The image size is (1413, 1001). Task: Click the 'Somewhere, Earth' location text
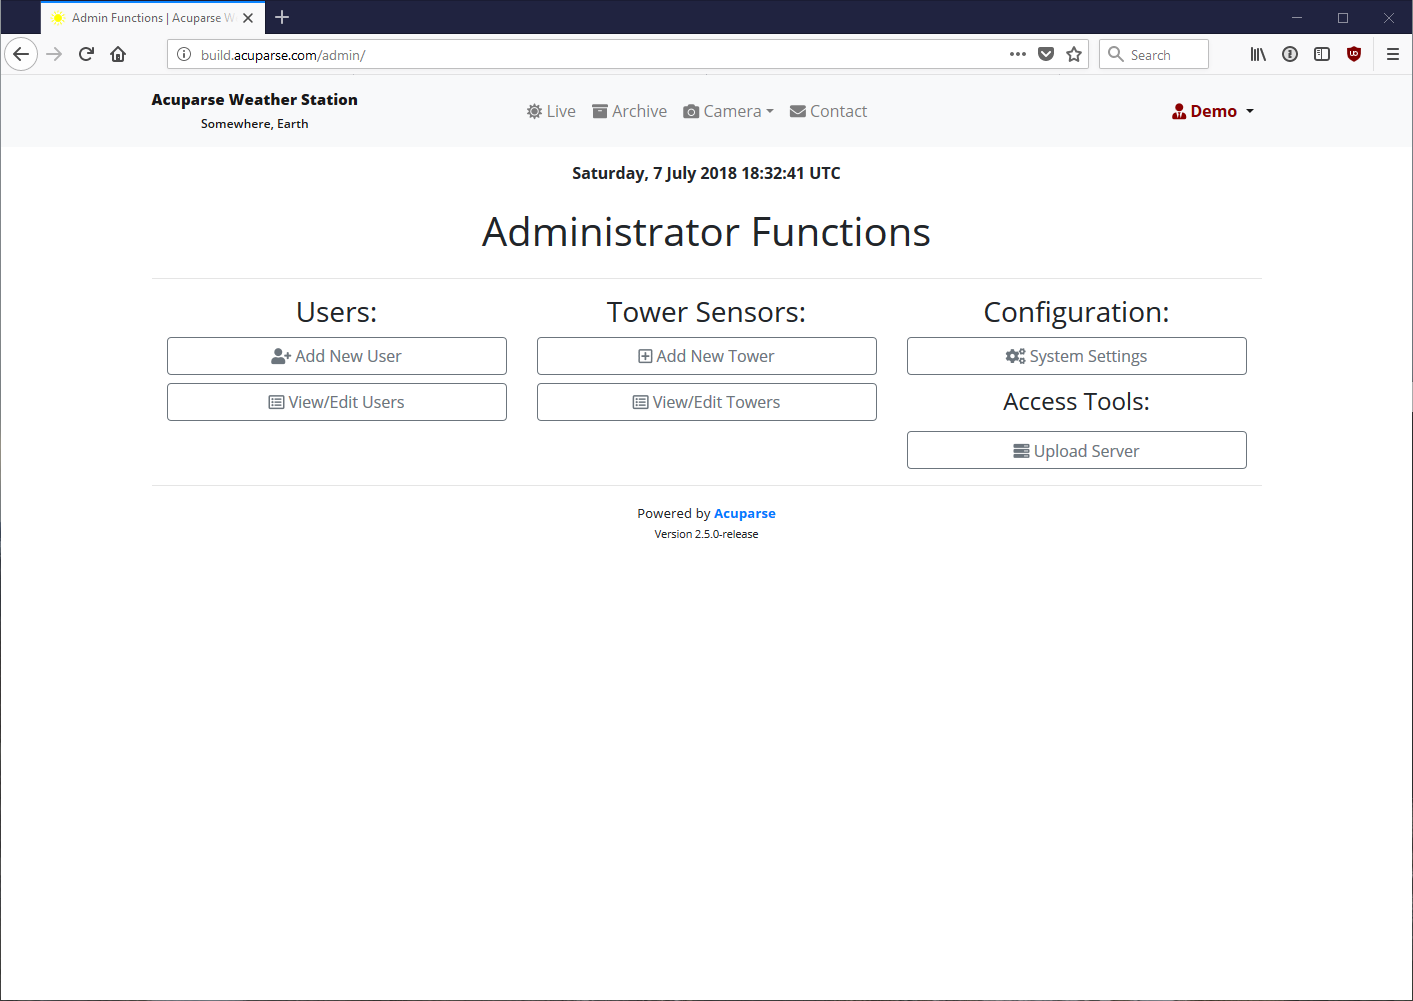point(254,124)
